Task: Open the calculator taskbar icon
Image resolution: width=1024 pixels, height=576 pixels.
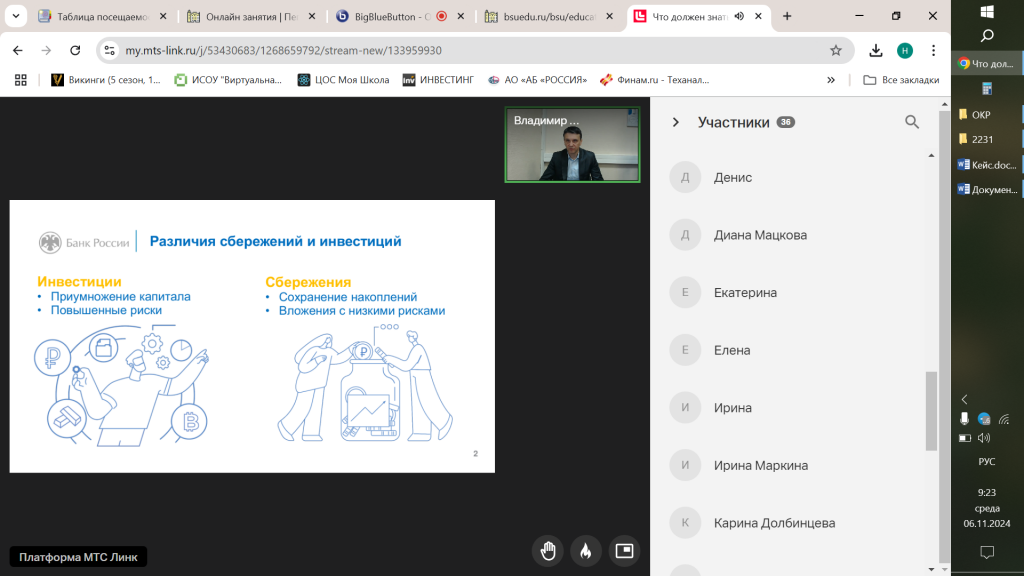Action: 987,89
